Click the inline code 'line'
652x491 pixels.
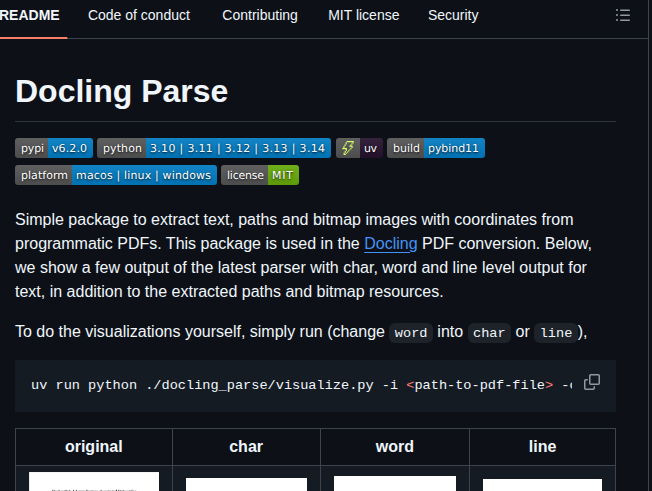click(x=556, y=333)
